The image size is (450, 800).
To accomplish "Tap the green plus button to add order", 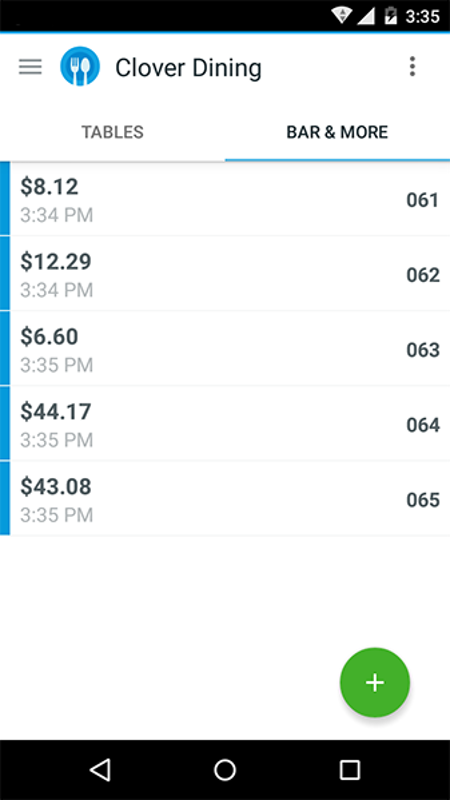I will point(375,683).
